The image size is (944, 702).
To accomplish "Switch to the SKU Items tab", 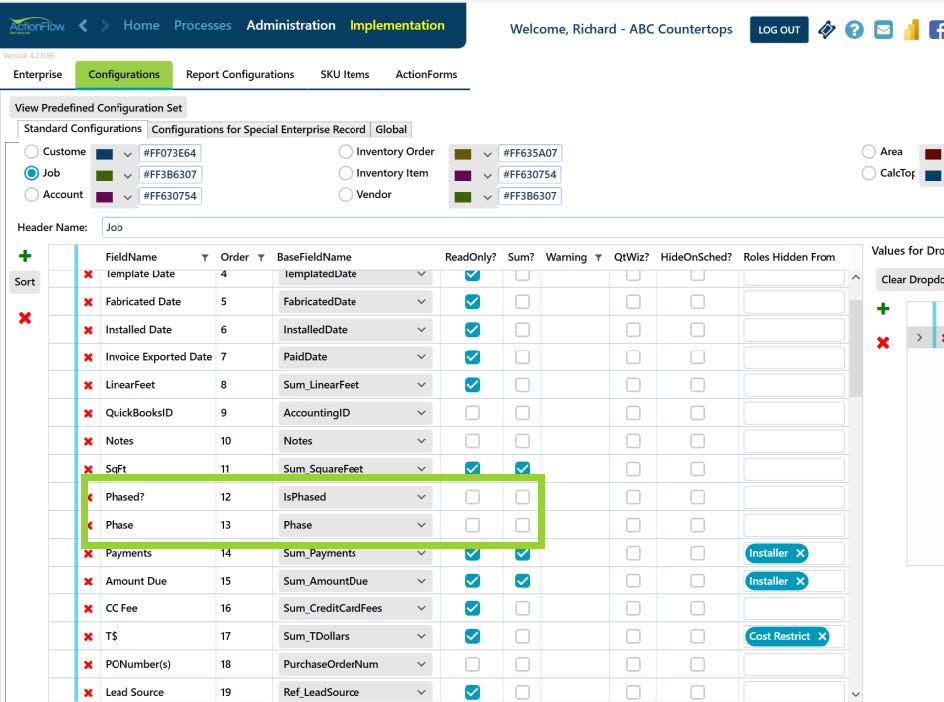I will pos(344,75).
